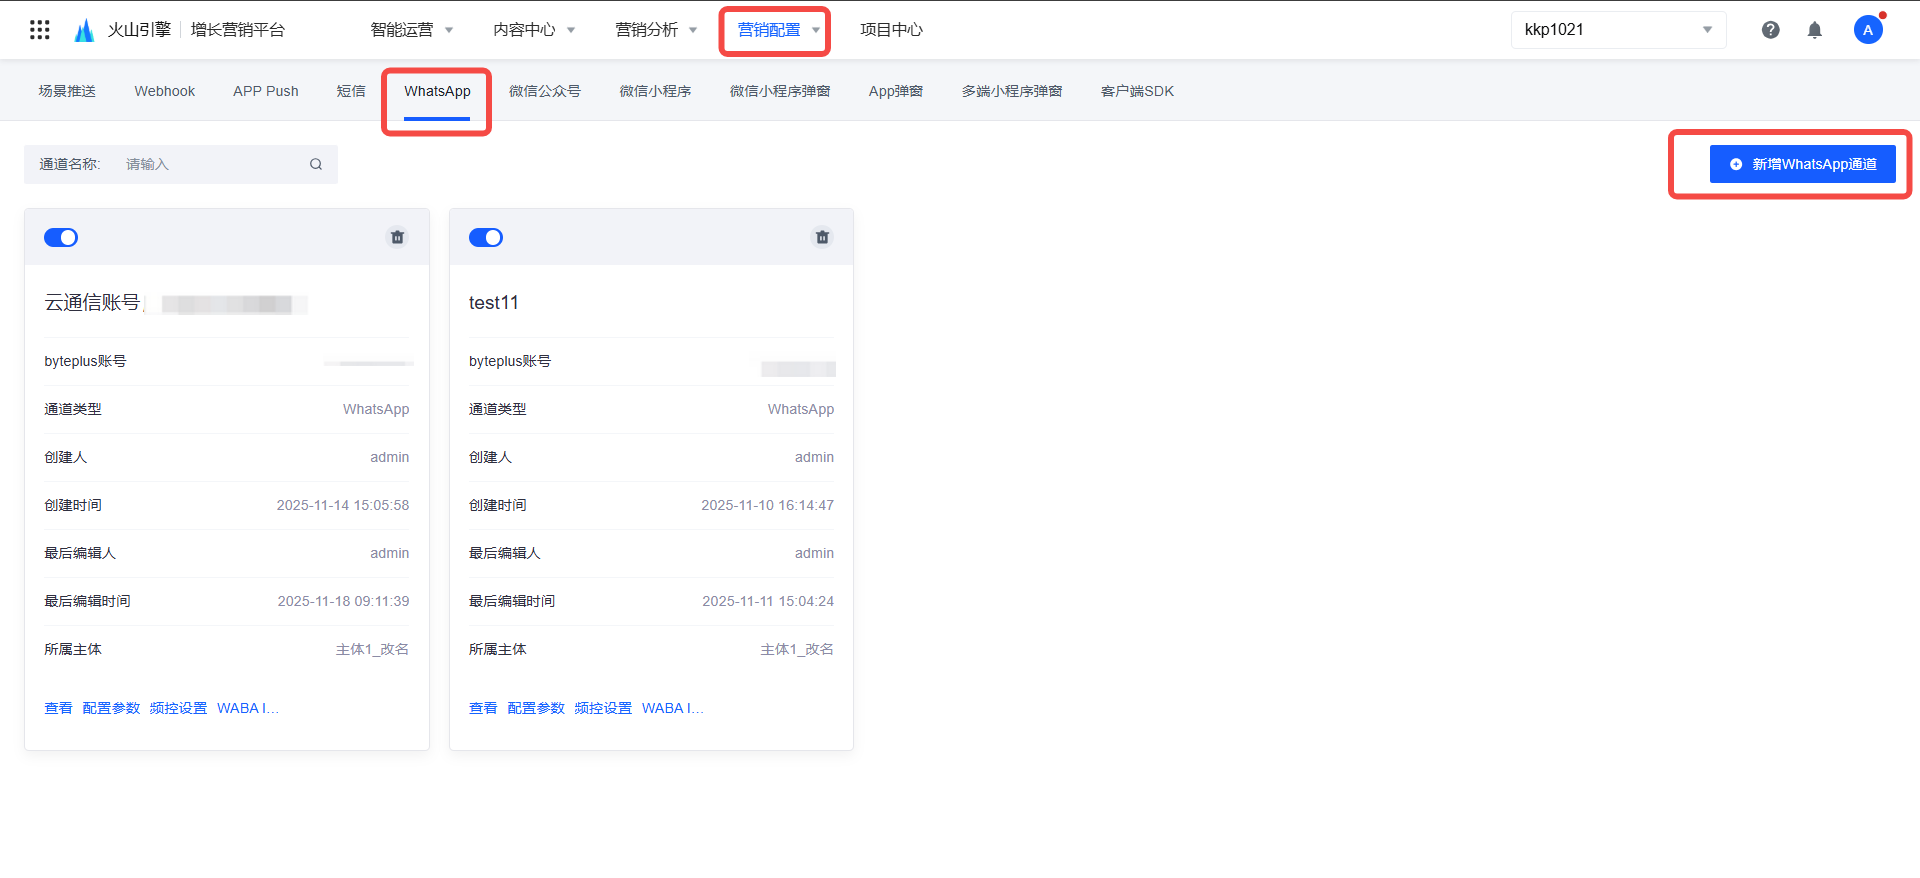Screen dimensions: 1920x878
Task: Open the kkp1021 project selector
Action: pos(1617,30)
